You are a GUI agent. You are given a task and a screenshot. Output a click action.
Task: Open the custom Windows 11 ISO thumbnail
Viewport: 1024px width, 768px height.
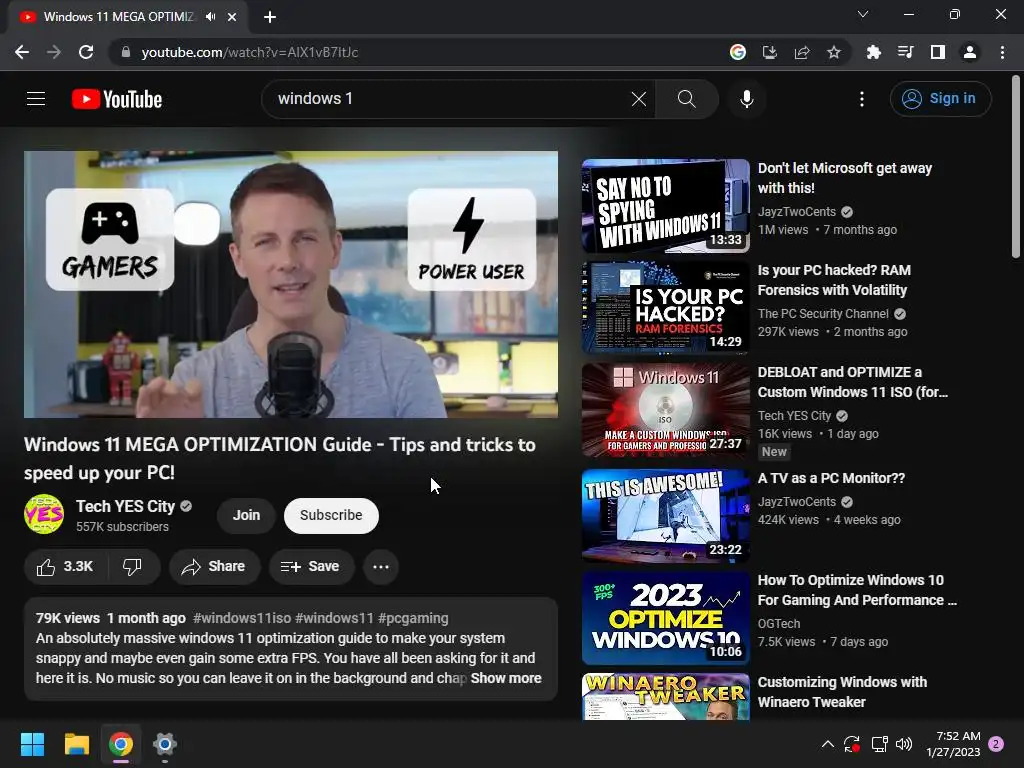click(665, 409)
